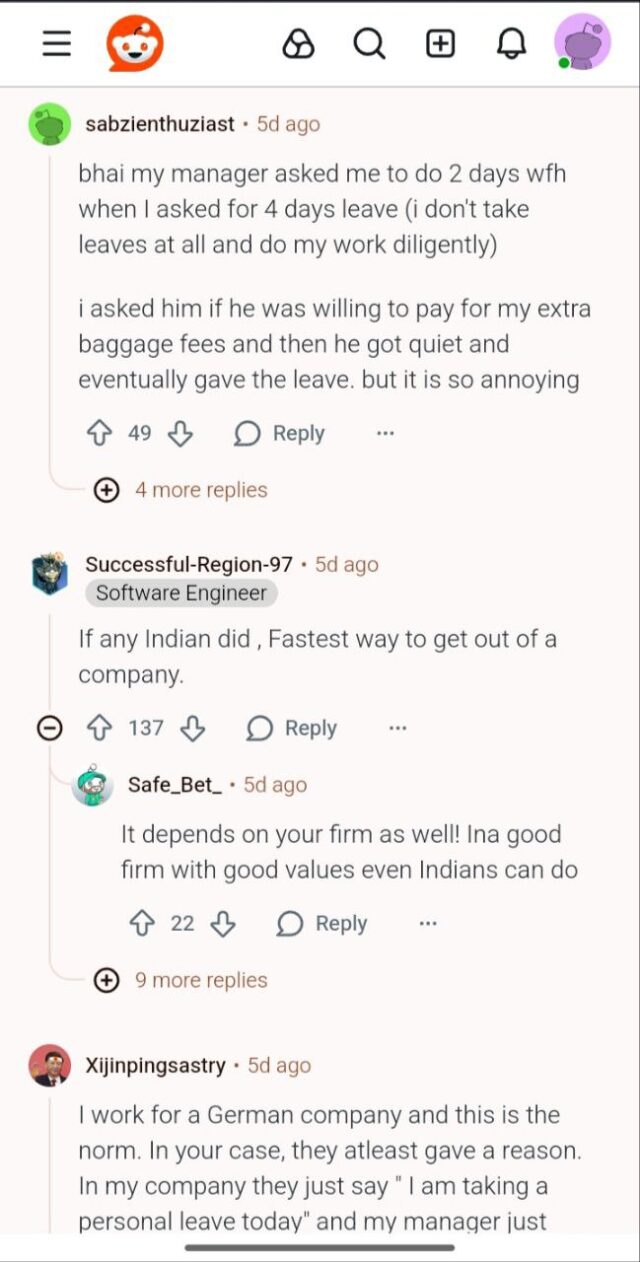Collapse Successful-Region-97's comment thread
Viewport: 640px width, 1262px height.
(49, 728)
